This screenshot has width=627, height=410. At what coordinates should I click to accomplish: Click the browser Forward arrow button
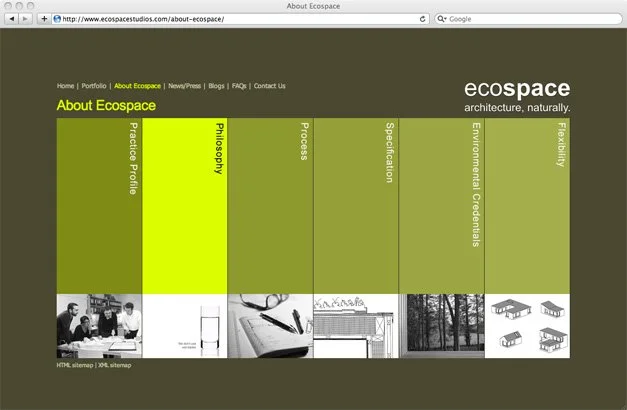pos(25,19)
